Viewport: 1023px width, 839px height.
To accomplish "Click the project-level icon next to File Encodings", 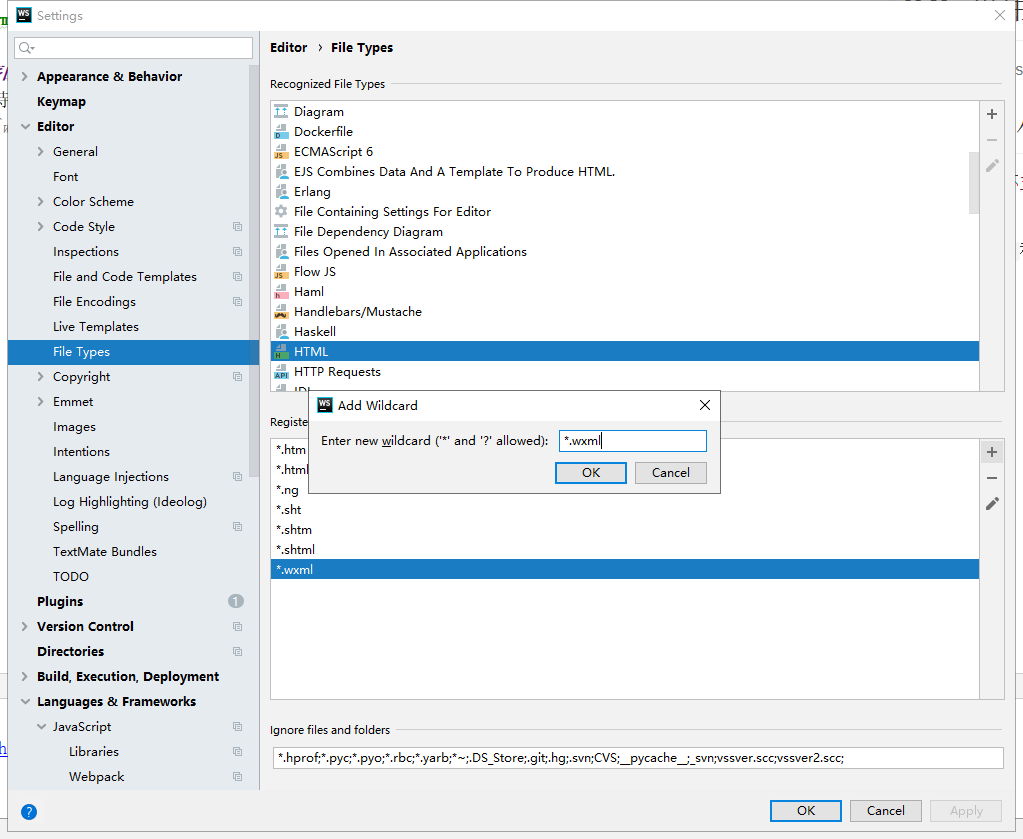I will tap(237, 301).
